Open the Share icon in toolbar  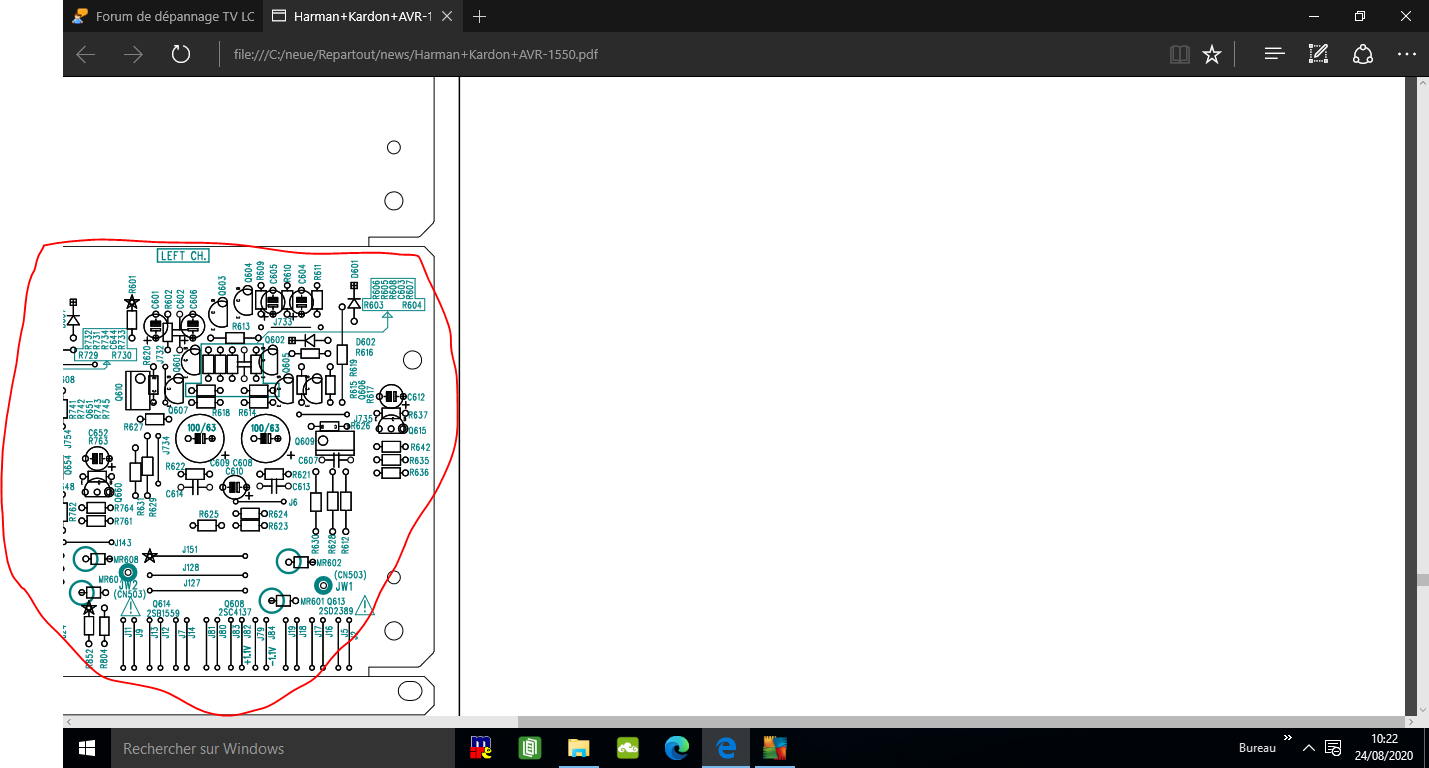(1362, 54)
